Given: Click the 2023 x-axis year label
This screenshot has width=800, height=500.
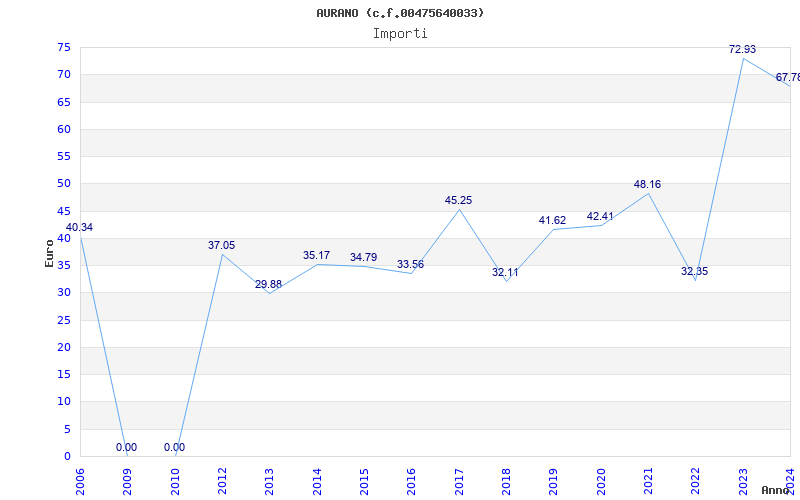Looking at the screenshot, I should [x=743, y=482].
